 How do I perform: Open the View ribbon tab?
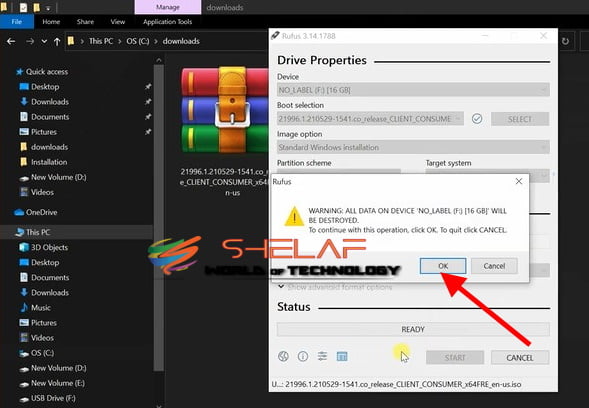[118, 22]
